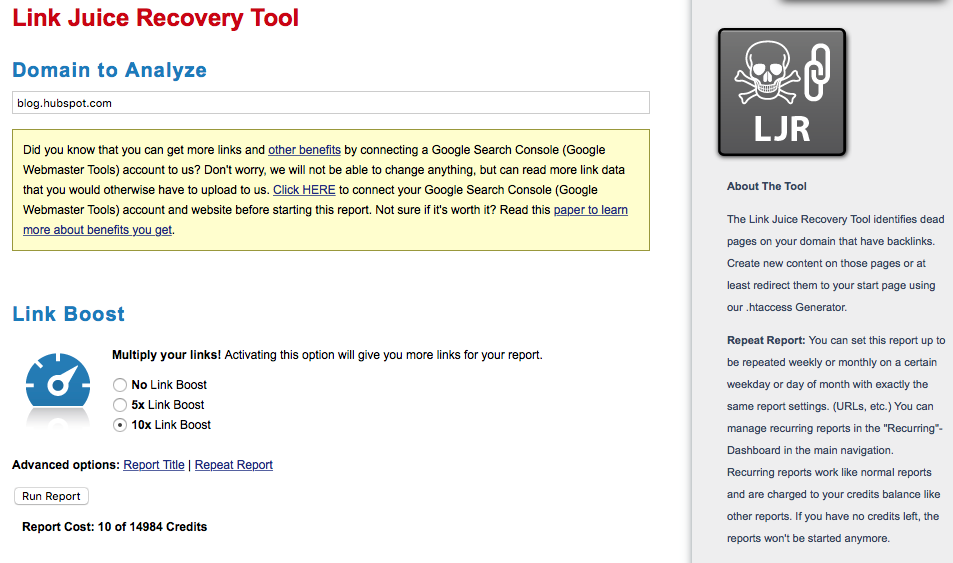Image resolution: width=953 pixels, height=563 pixels.
Task: Open the 'paper to learn more about benefits' link
Action: pos(590,210)
